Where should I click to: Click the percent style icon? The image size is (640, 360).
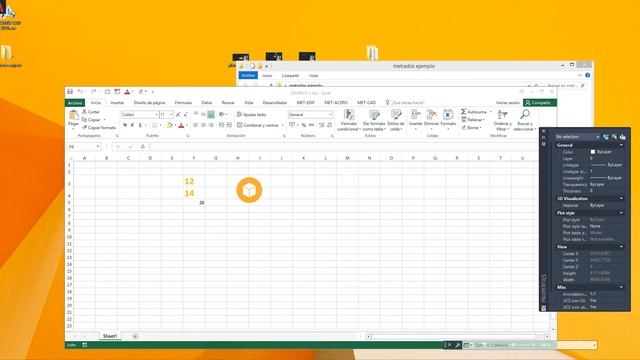(x=304, y=125)
